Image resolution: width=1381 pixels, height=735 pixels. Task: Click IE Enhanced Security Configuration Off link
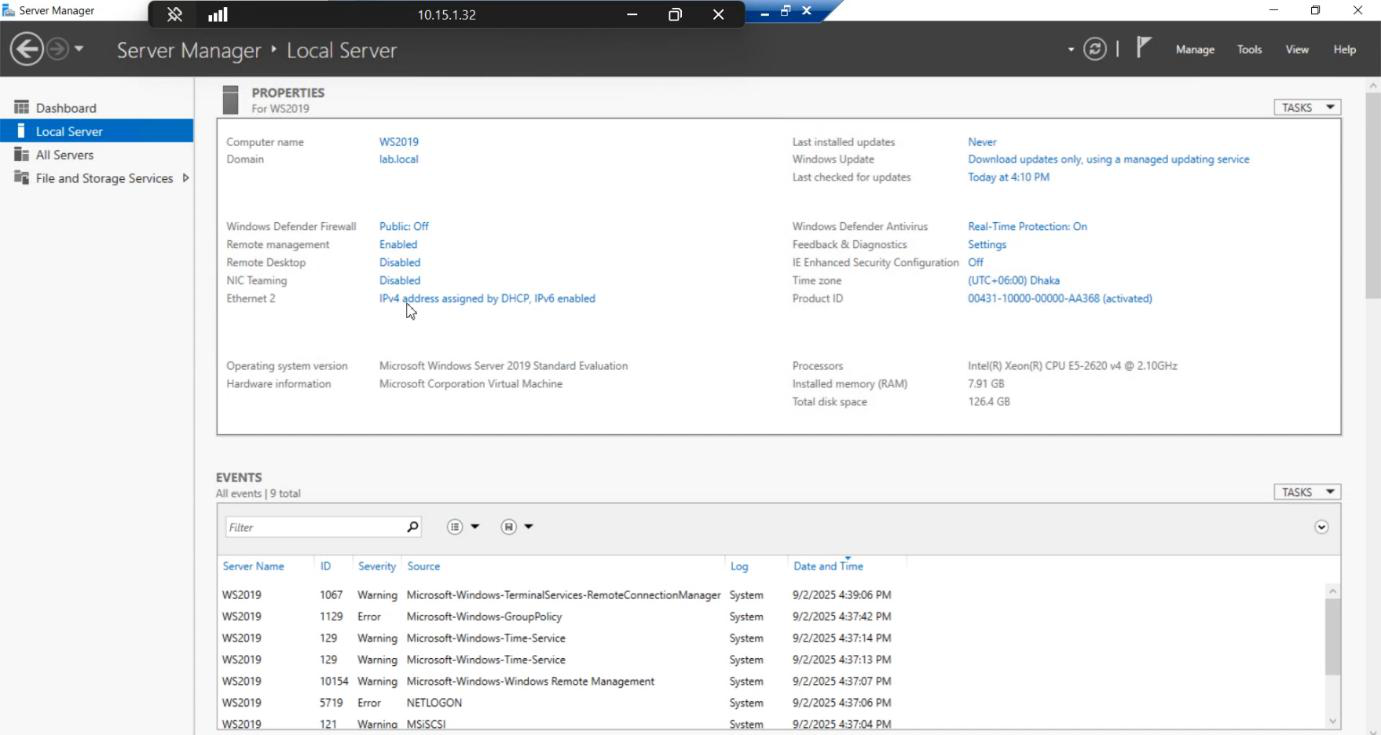tap(975, 262)
